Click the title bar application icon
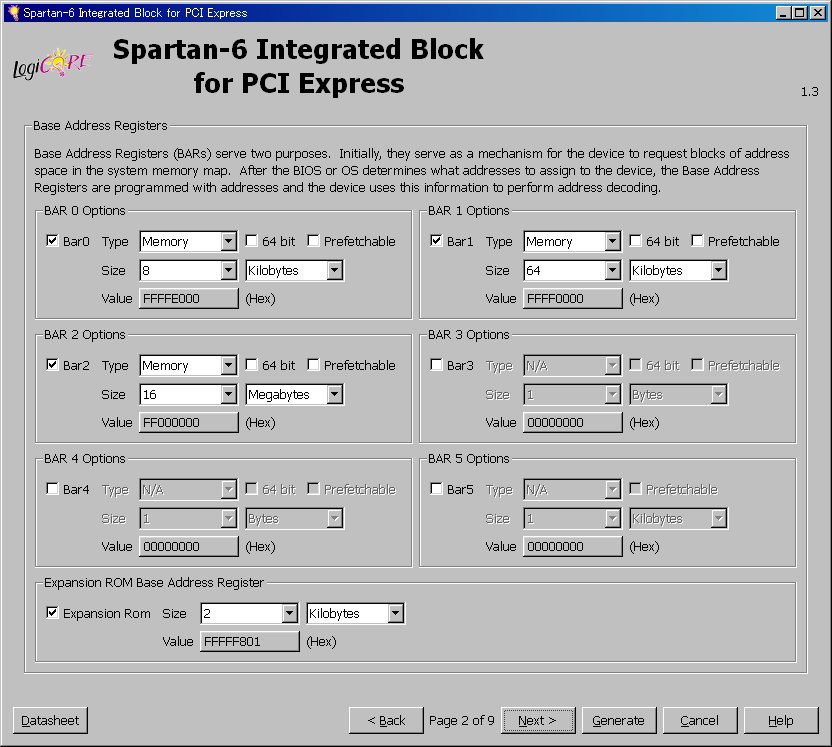 [x=12, y=12]
